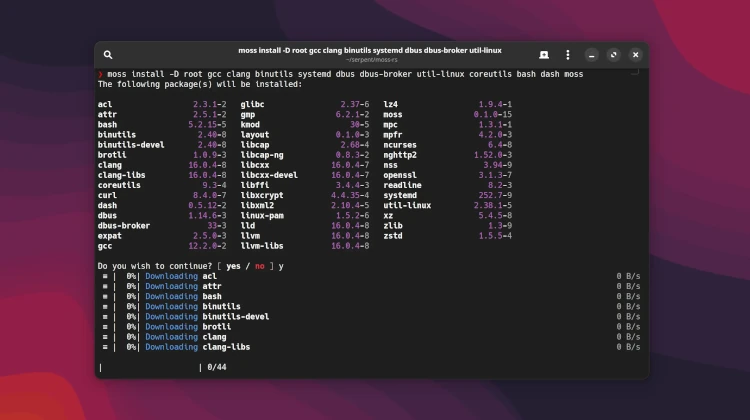The height and width of the screenshot is (420, 750).
Task: Click the overall progress bar showing 0/44
Action: click(x=150, y=367)
